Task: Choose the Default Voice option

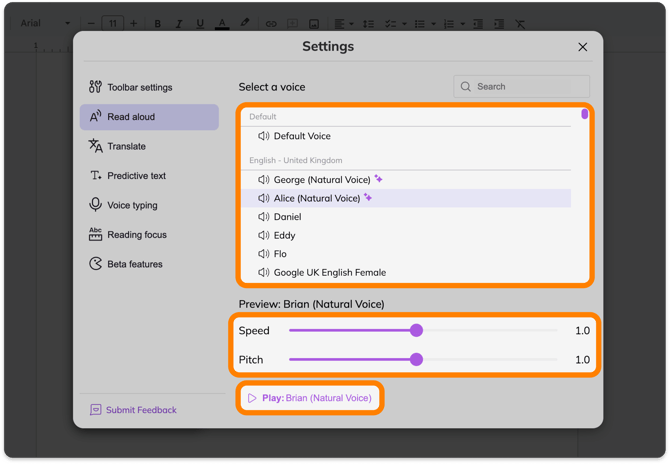Action: pyautogui.click(x=406, y=136)
